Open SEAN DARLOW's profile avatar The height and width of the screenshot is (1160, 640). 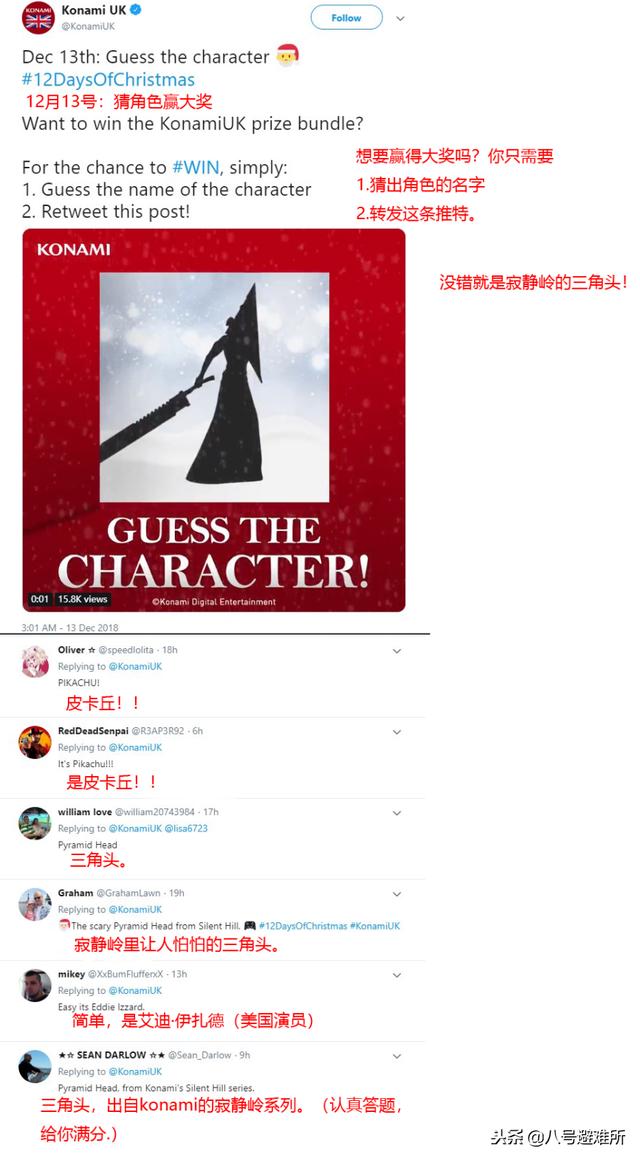[x=35, y=1067]
